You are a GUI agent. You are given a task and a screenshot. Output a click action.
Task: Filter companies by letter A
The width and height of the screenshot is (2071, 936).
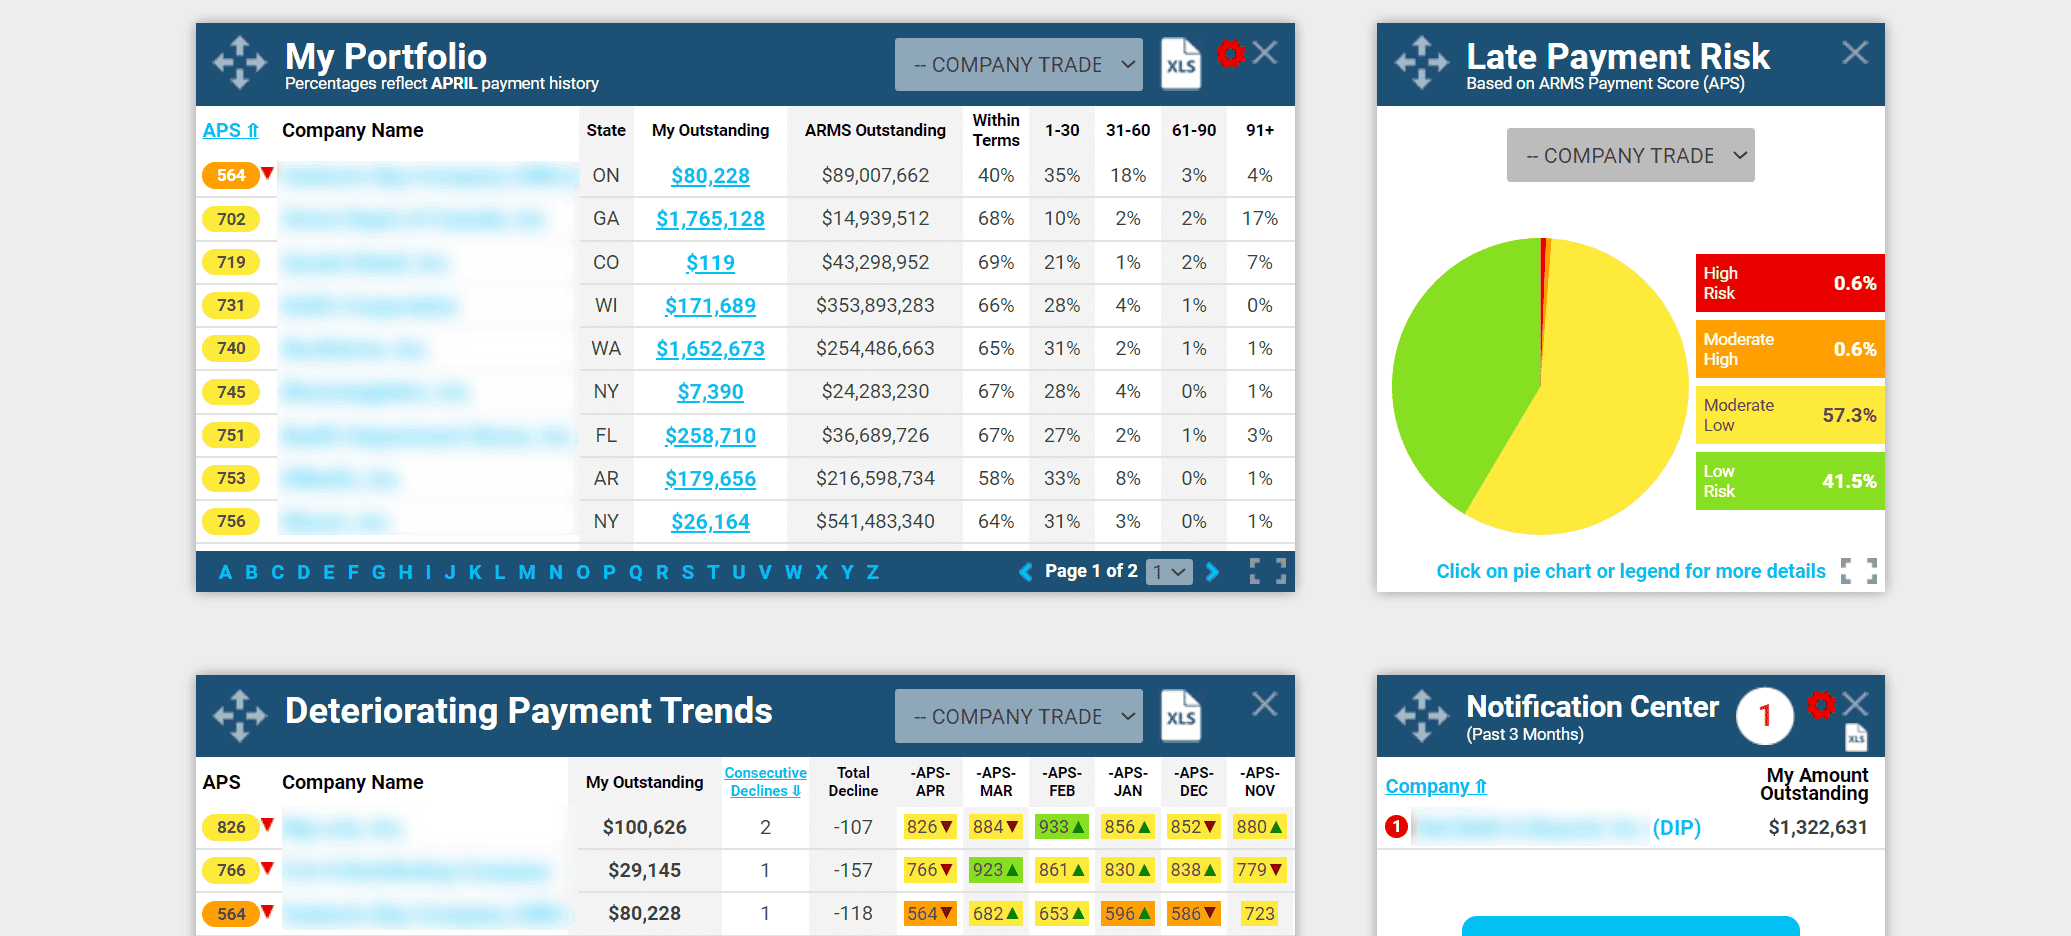225,572
